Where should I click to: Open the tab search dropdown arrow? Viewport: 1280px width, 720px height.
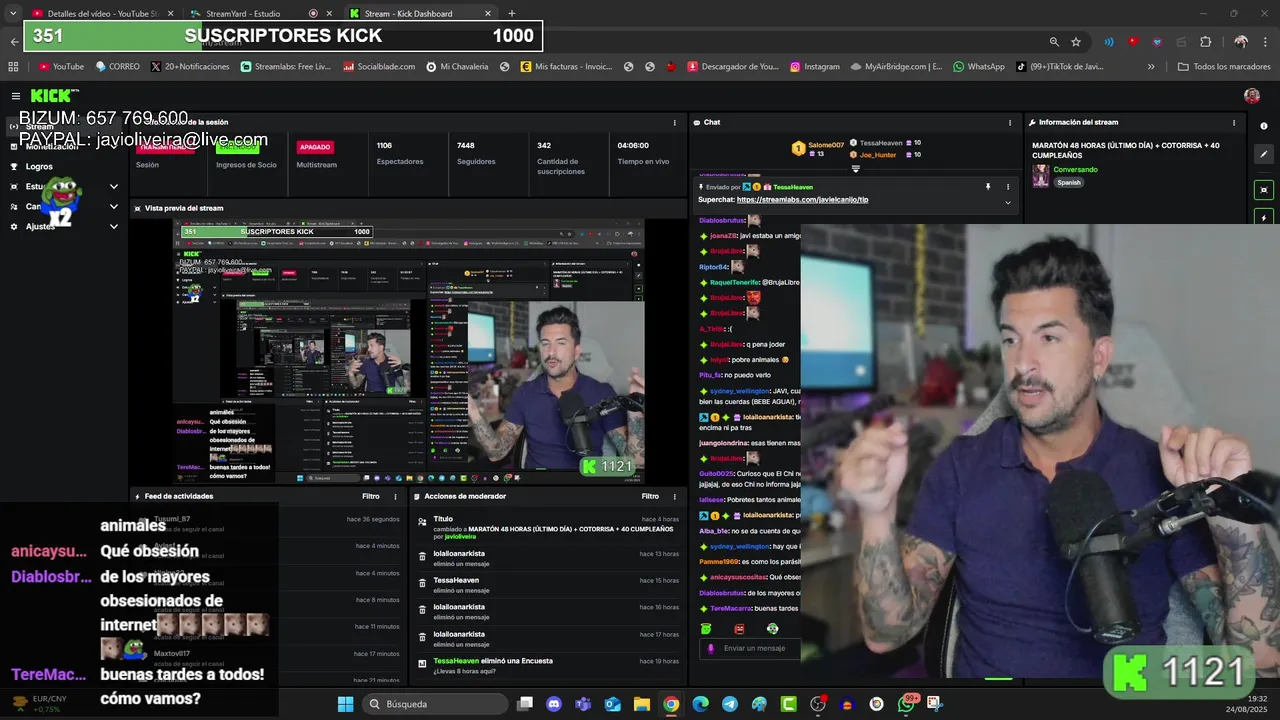coord(13,14)
